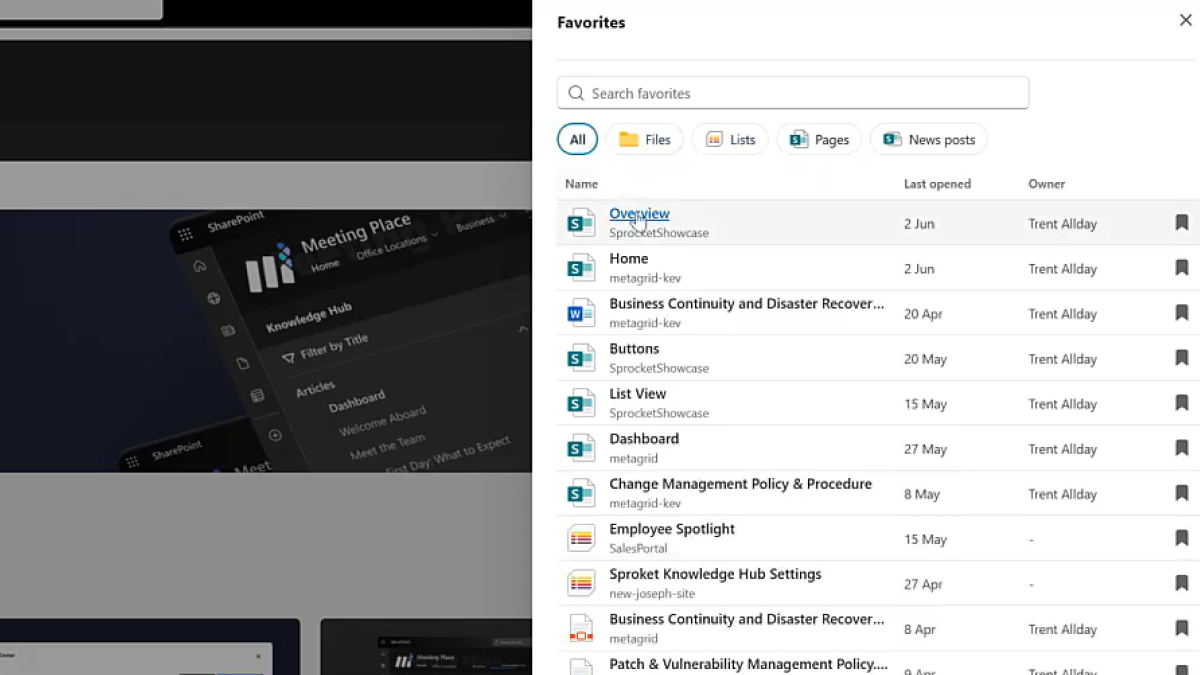Click the list icon in Lists filter
This screenshot has height=675, width=1200.
[x=714, y=139]
